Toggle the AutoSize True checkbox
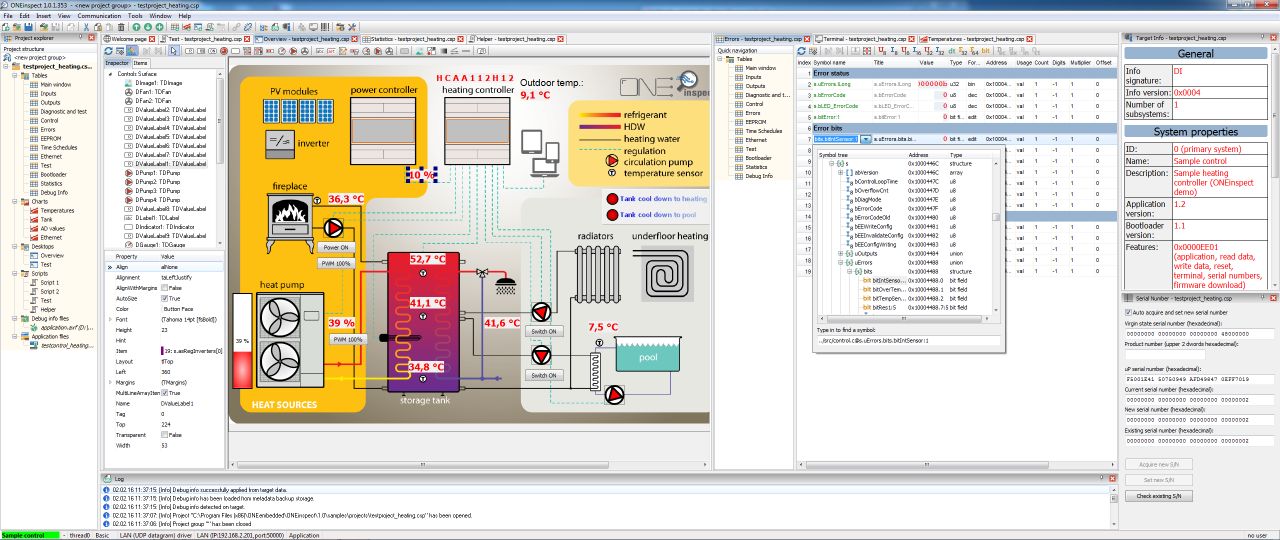1280x540 pixels. coord(165,298)
